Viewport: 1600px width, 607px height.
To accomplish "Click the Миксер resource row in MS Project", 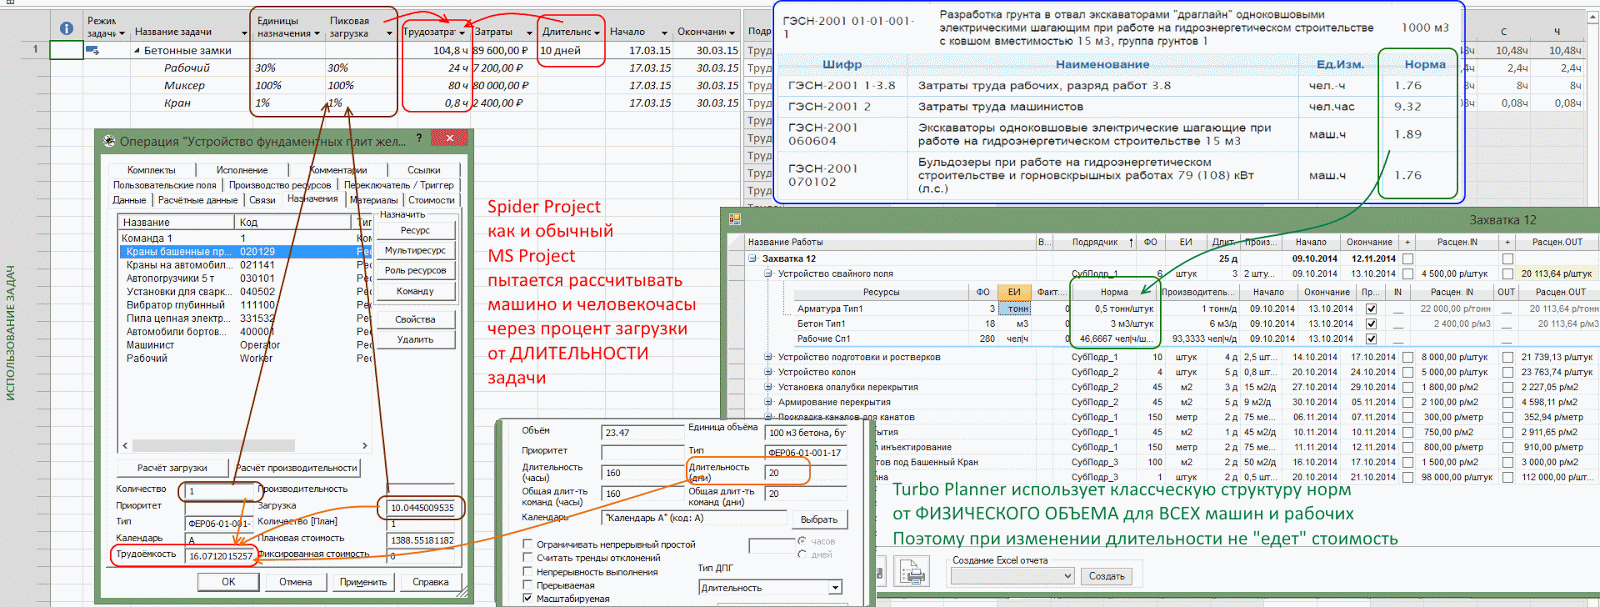I will [x=185, y=86].
